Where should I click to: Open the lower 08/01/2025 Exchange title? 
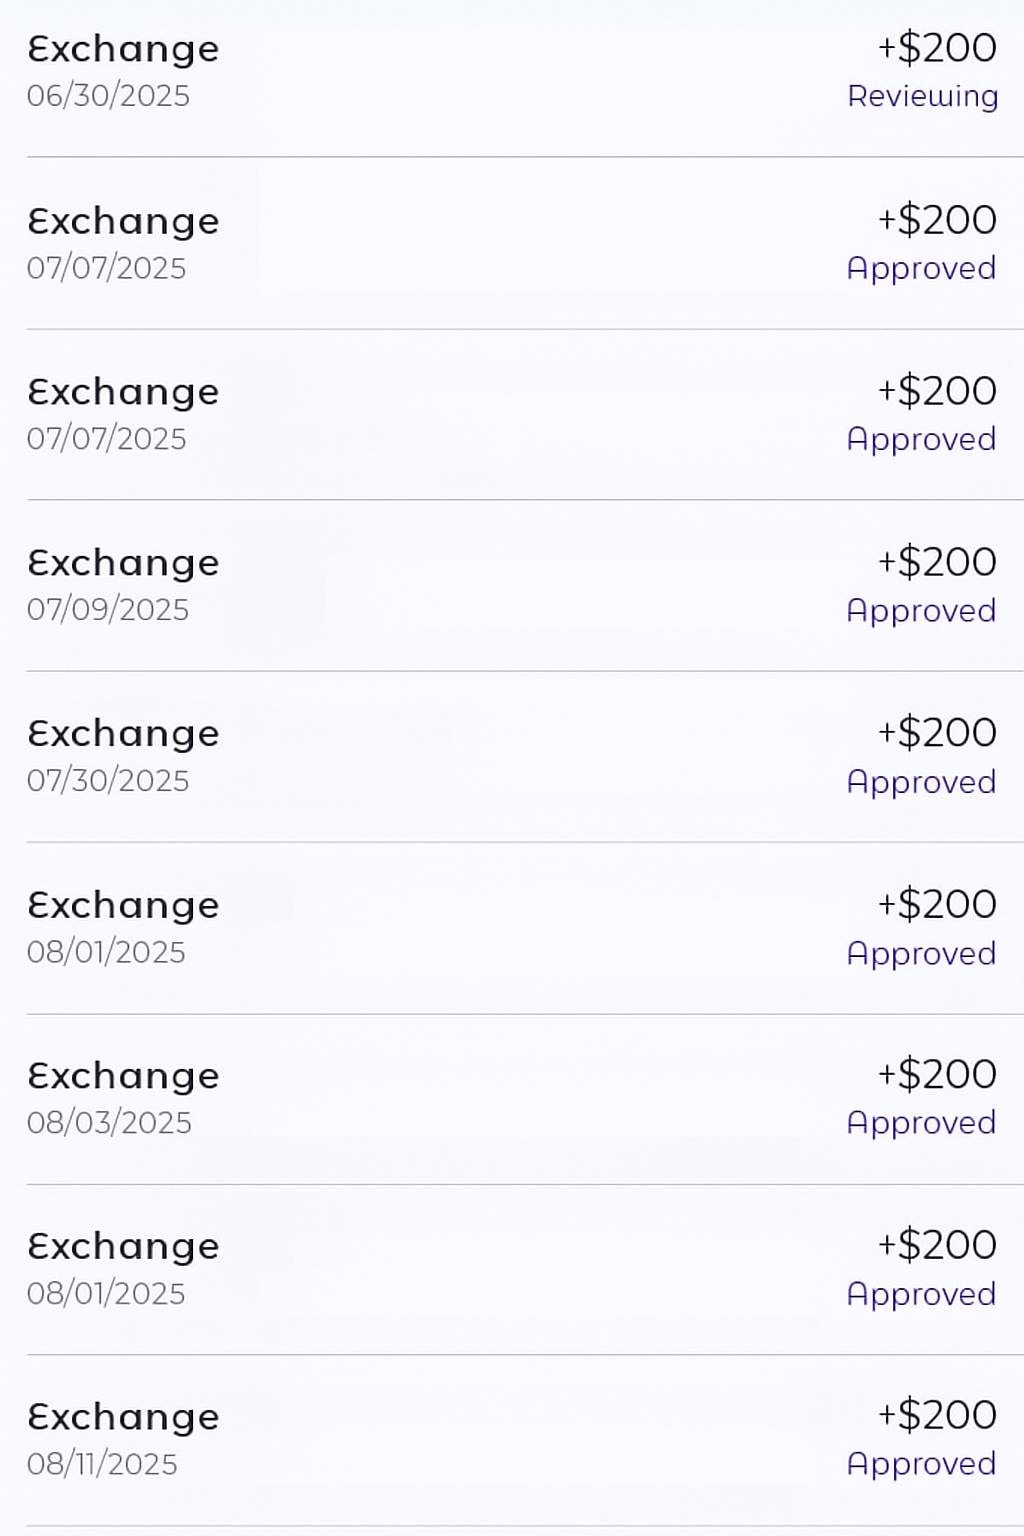pyautogui.click(x=123, y=1246)
